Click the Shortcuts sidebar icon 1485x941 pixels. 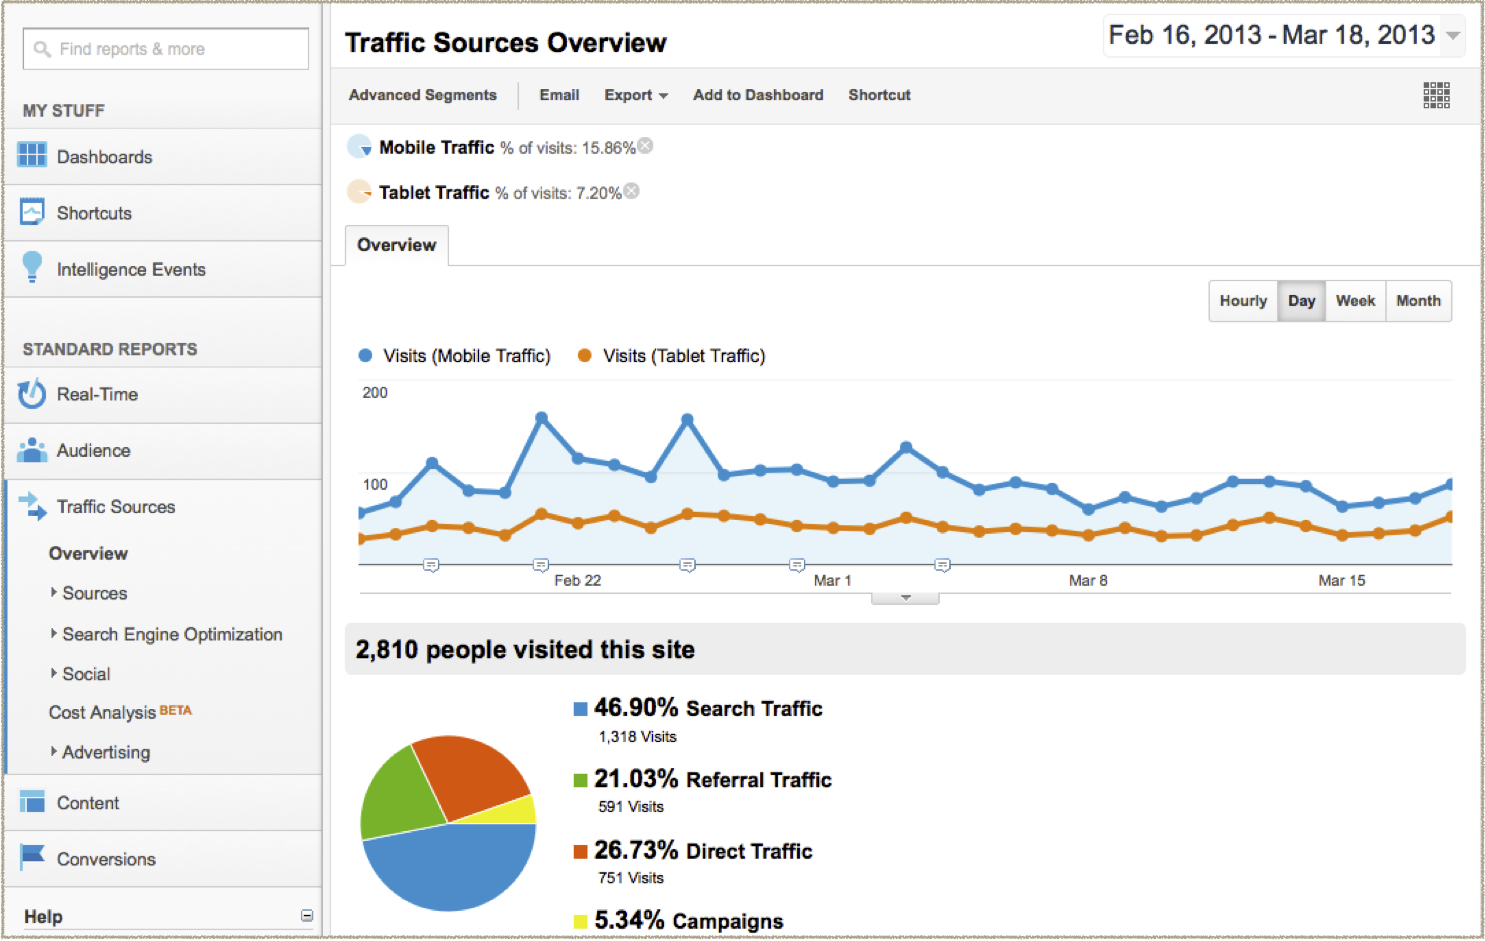click(32, 212)
